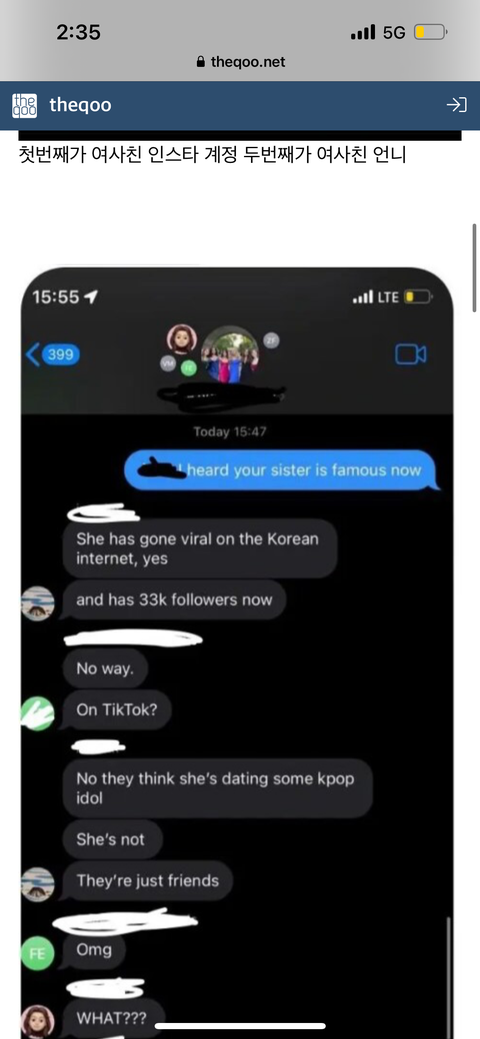The image size is (480, 1039).
Task: Select theqoo.net address bar
Action: [240, 62]
